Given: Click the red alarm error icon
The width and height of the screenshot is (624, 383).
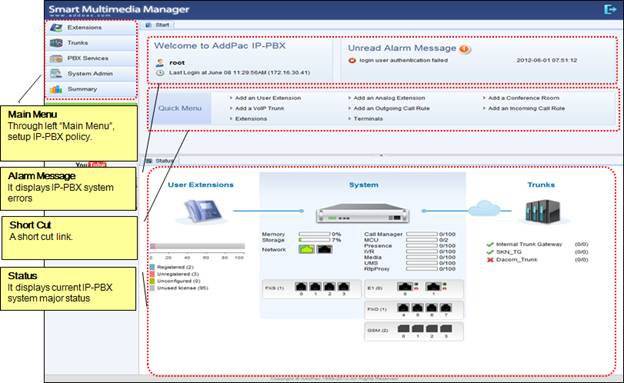Looking at the screenshot, I should pyautogui.click(x=352, y=61).
